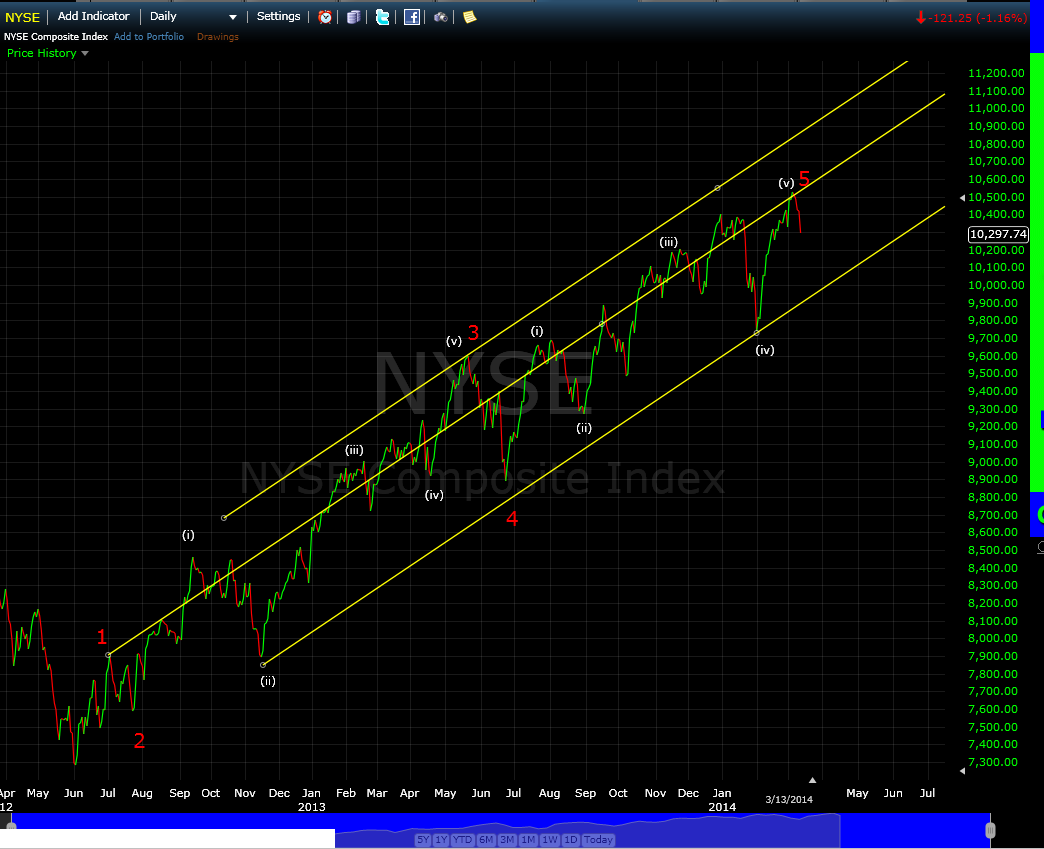Select the 6M range button

(x=486, y=840)
